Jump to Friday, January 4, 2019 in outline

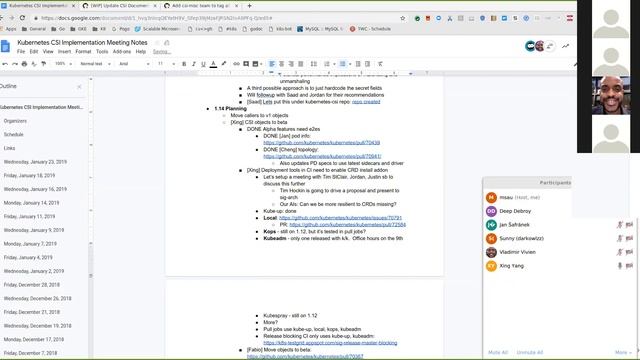[28, 258]
